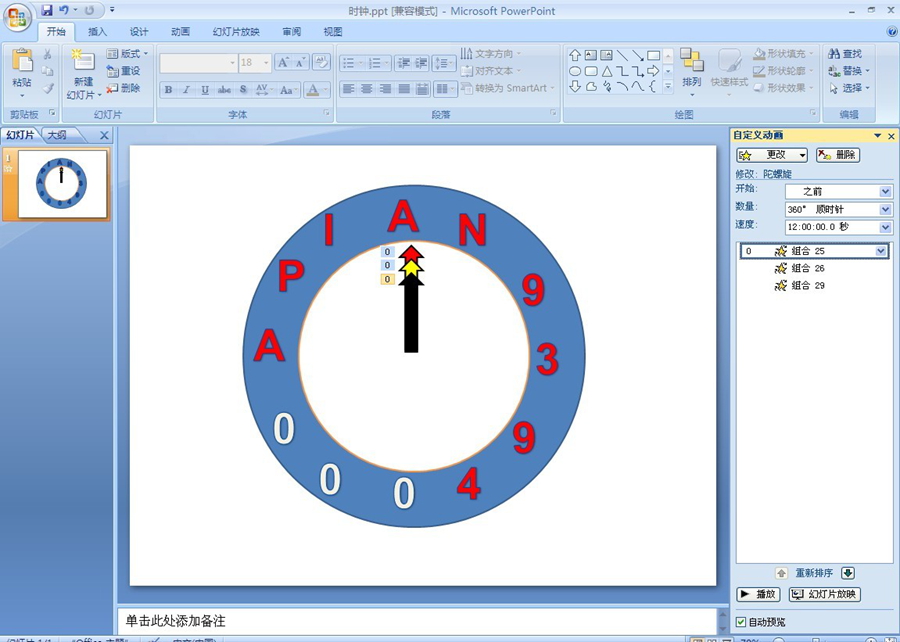Click 转换为 SmartArt button
Image resolution: width=900 pixels, height=642 pixels.
[x=507, y=88]
